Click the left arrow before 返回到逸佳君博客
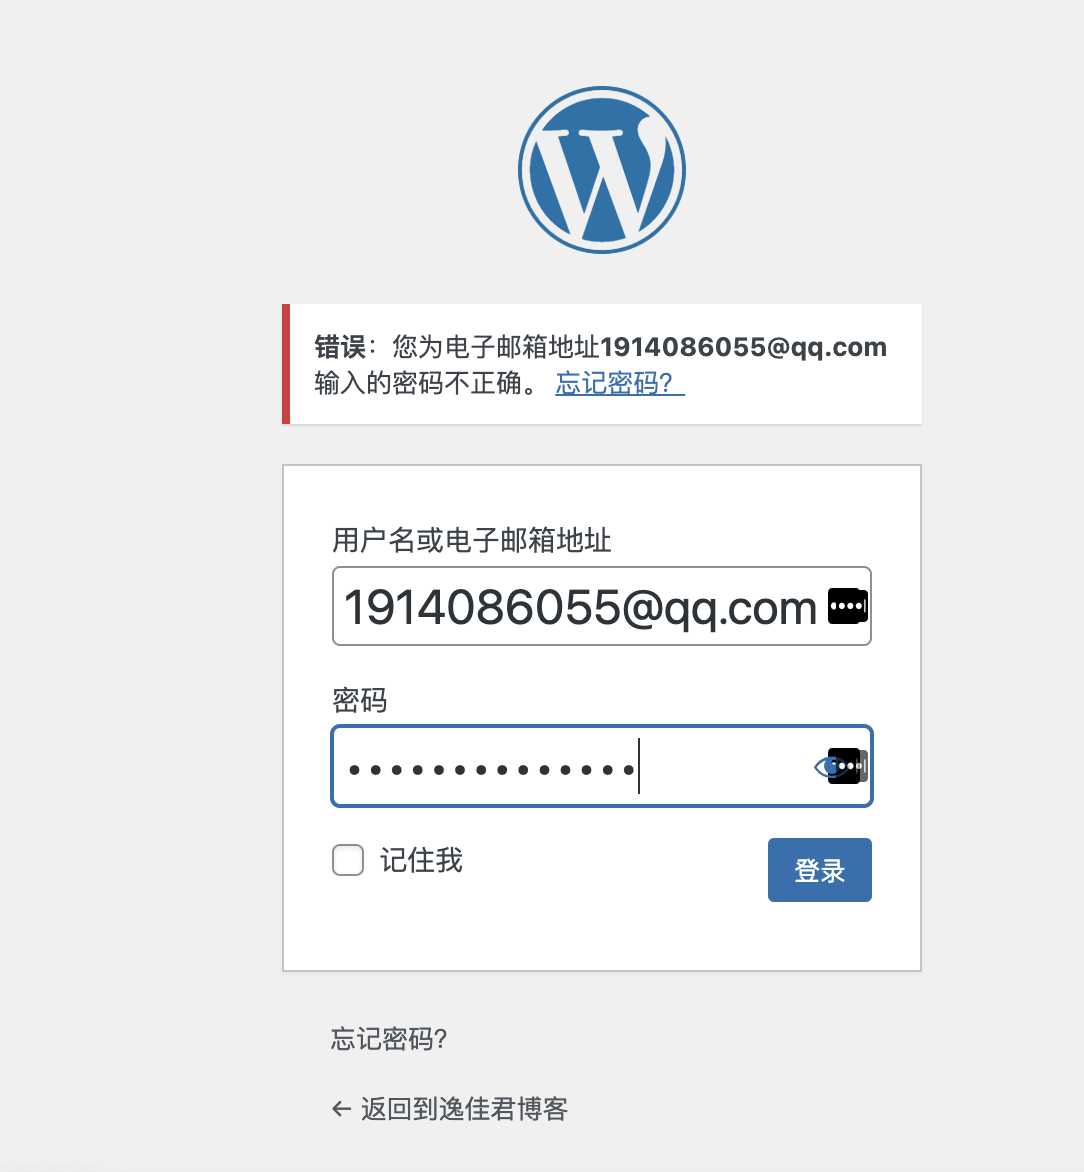1084x1172 pixels. click(x=342, y=1108)
